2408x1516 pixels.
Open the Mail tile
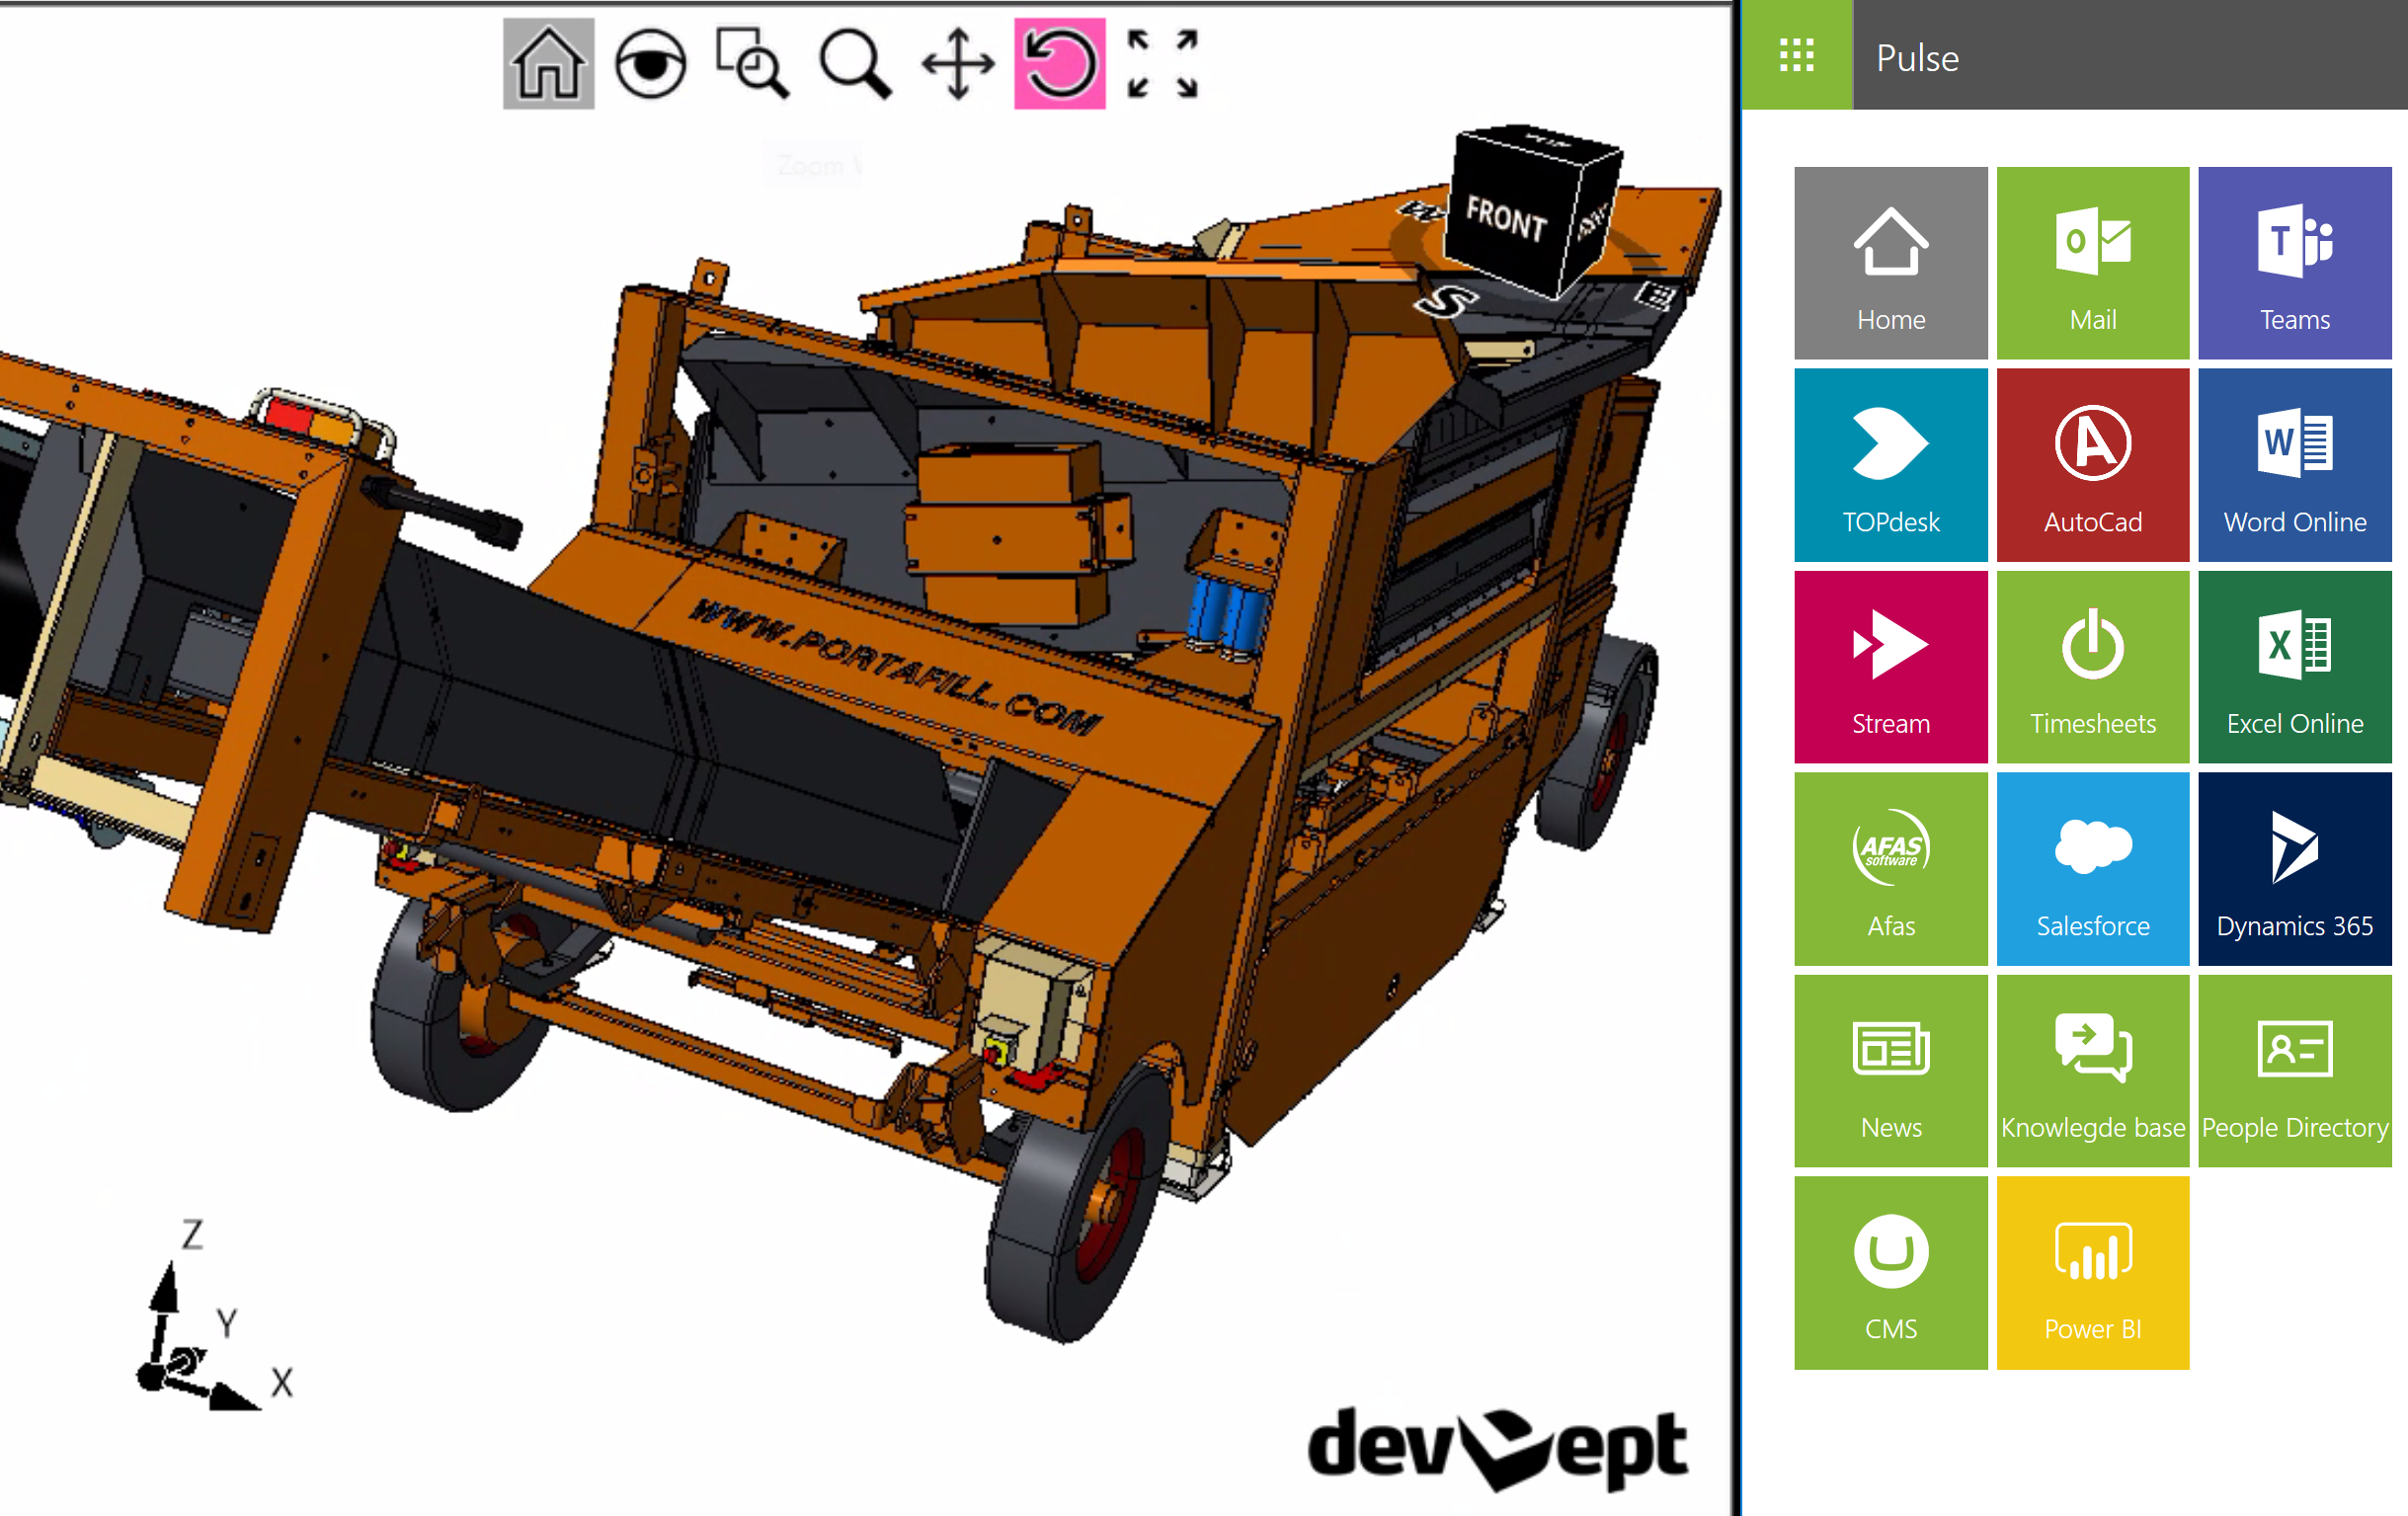point(2093,263)
